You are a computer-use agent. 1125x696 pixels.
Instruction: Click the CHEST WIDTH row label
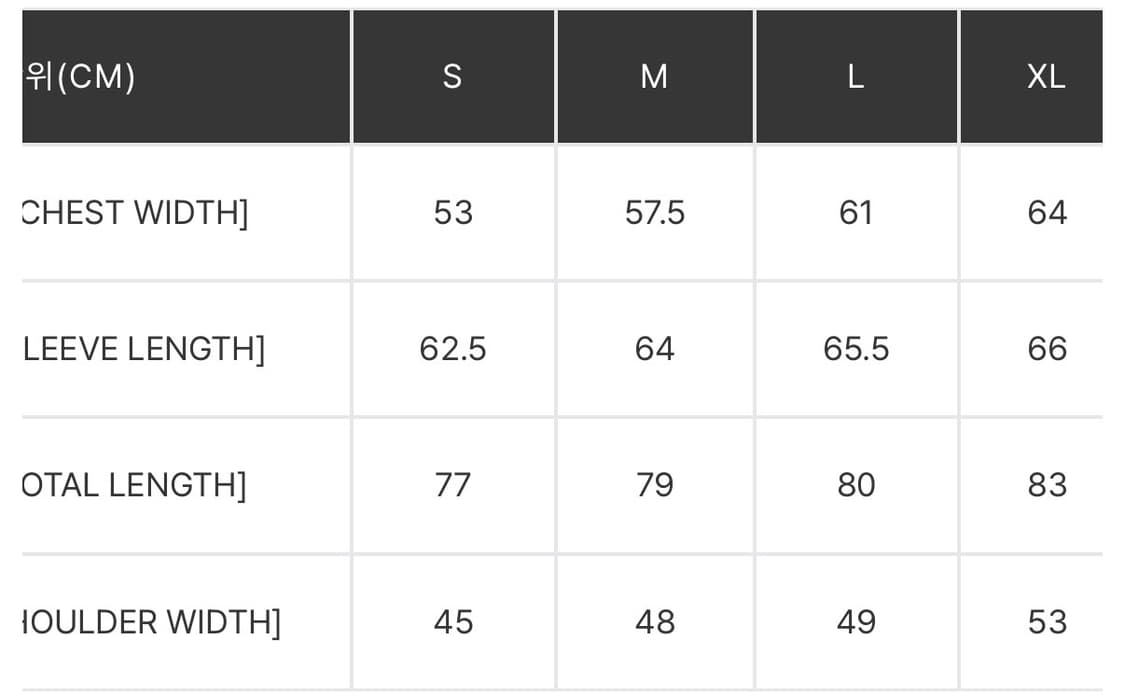(x=134, y=213)
